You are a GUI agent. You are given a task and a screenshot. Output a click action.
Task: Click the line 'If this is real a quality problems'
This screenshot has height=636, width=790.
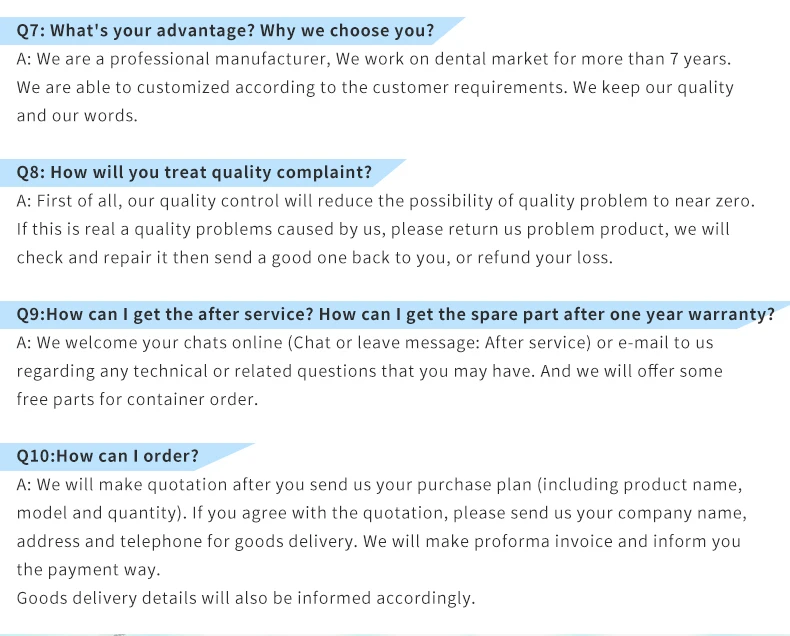373,229
